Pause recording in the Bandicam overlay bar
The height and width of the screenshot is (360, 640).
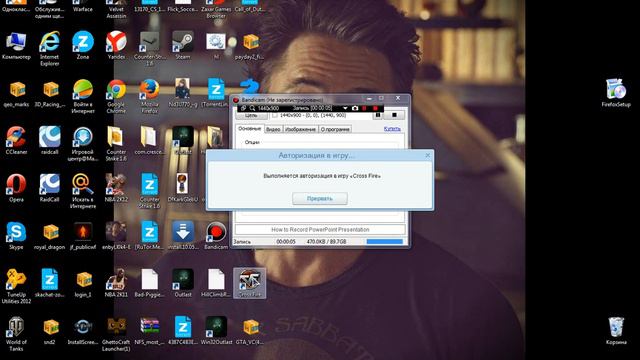(364, 108)
